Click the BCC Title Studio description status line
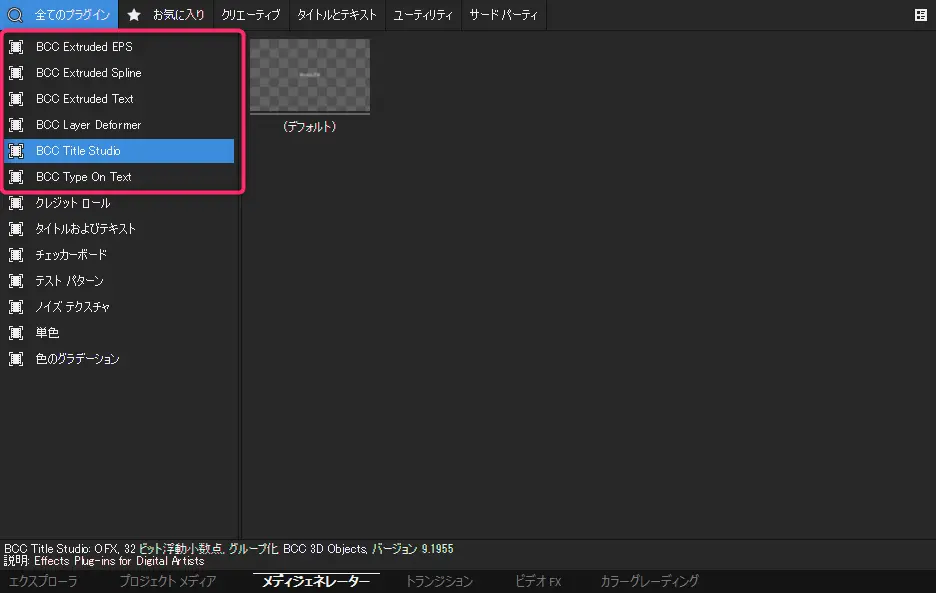 (229, 549)
